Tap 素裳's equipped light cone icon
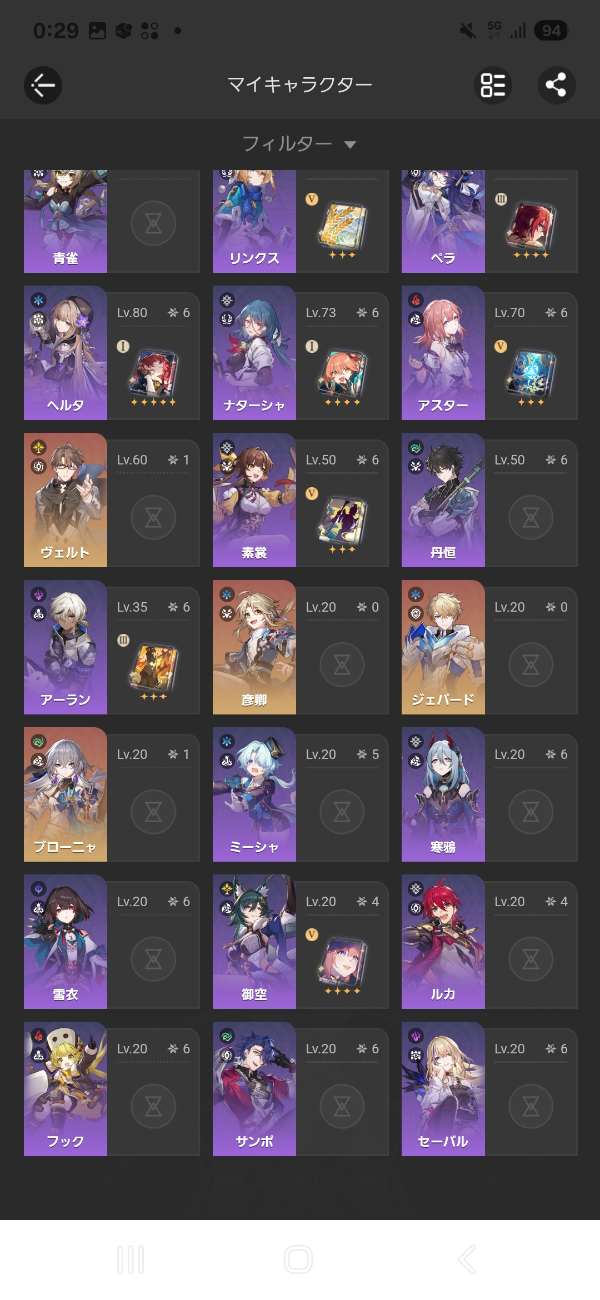Screen dimensions: 600x1300 point(342,517)
